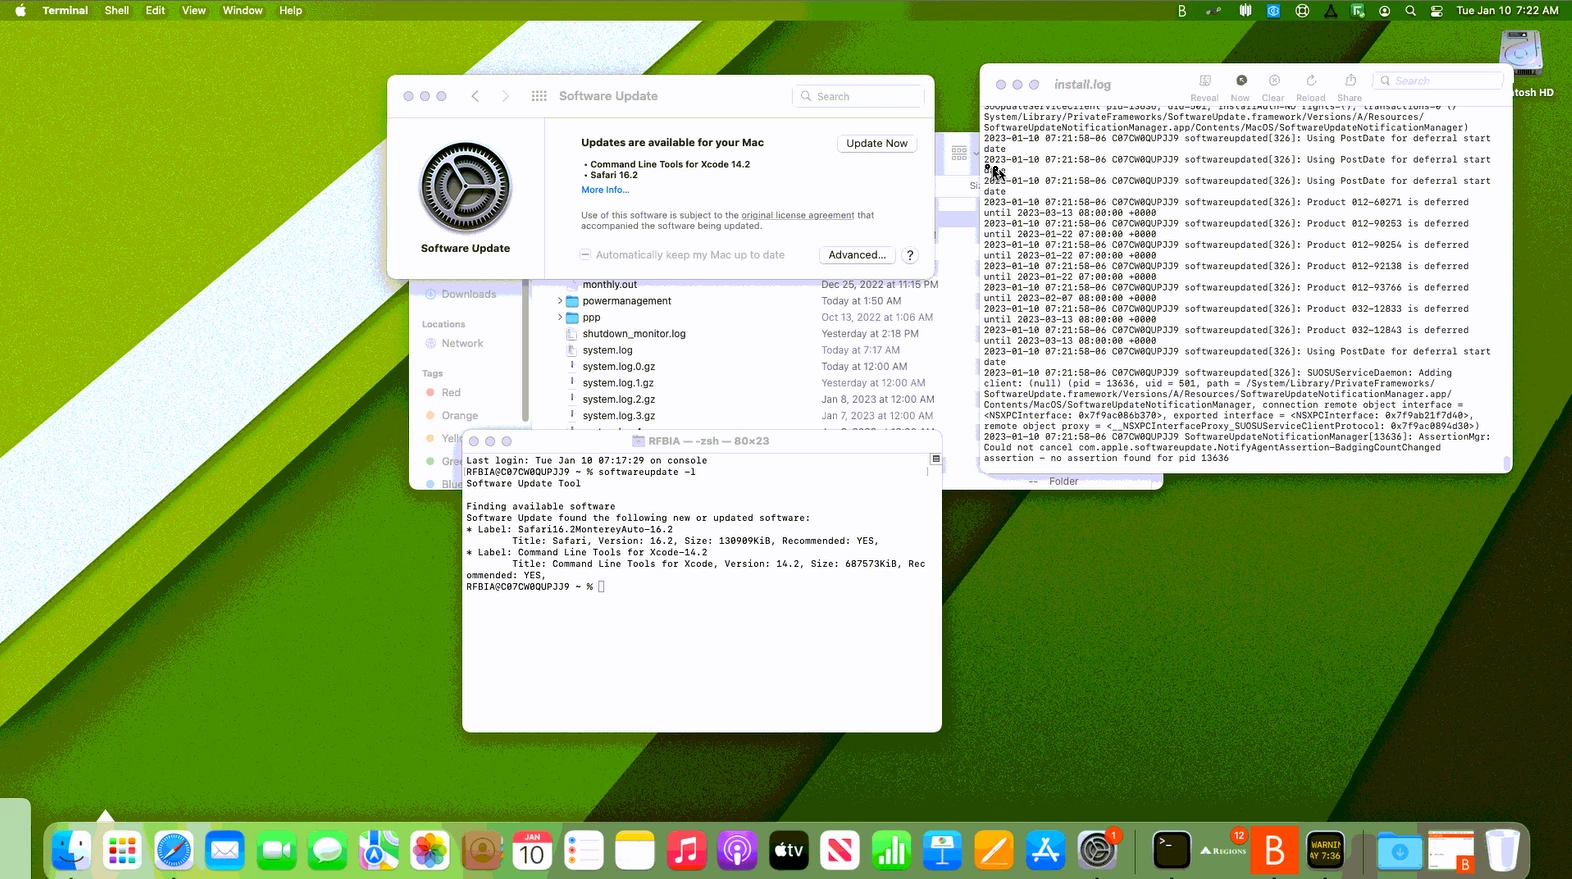Open Launchpad from the Dock
The image size is (1572, 879).
(122, 851)
